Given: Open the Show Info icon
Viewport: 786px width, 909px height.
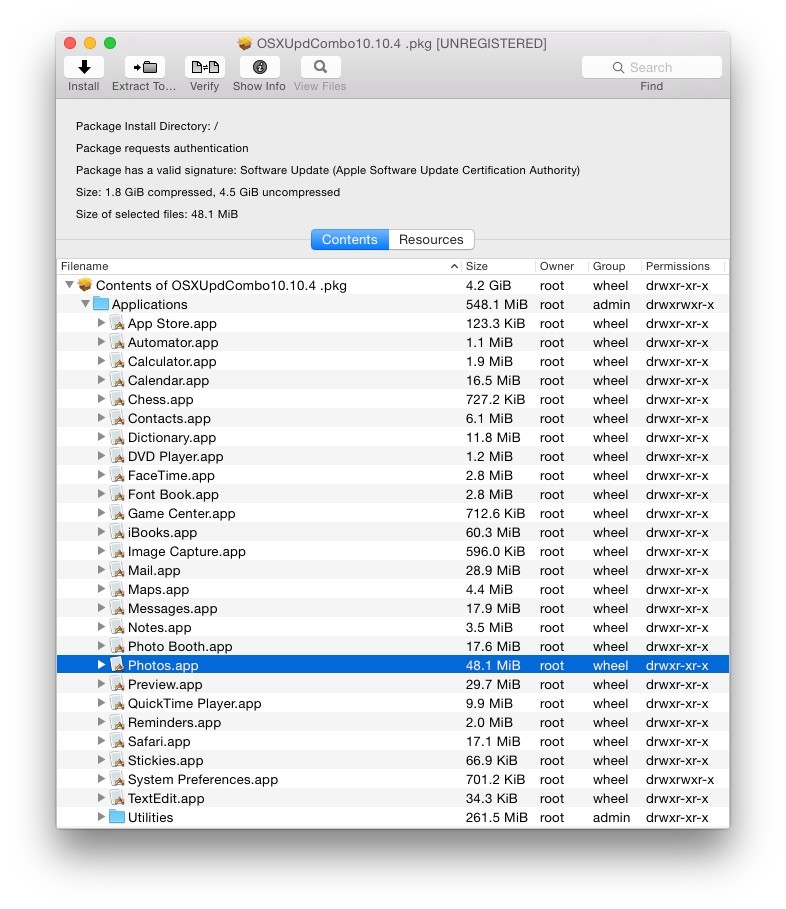Looking at the screenshot, I should tap(260, 67).
